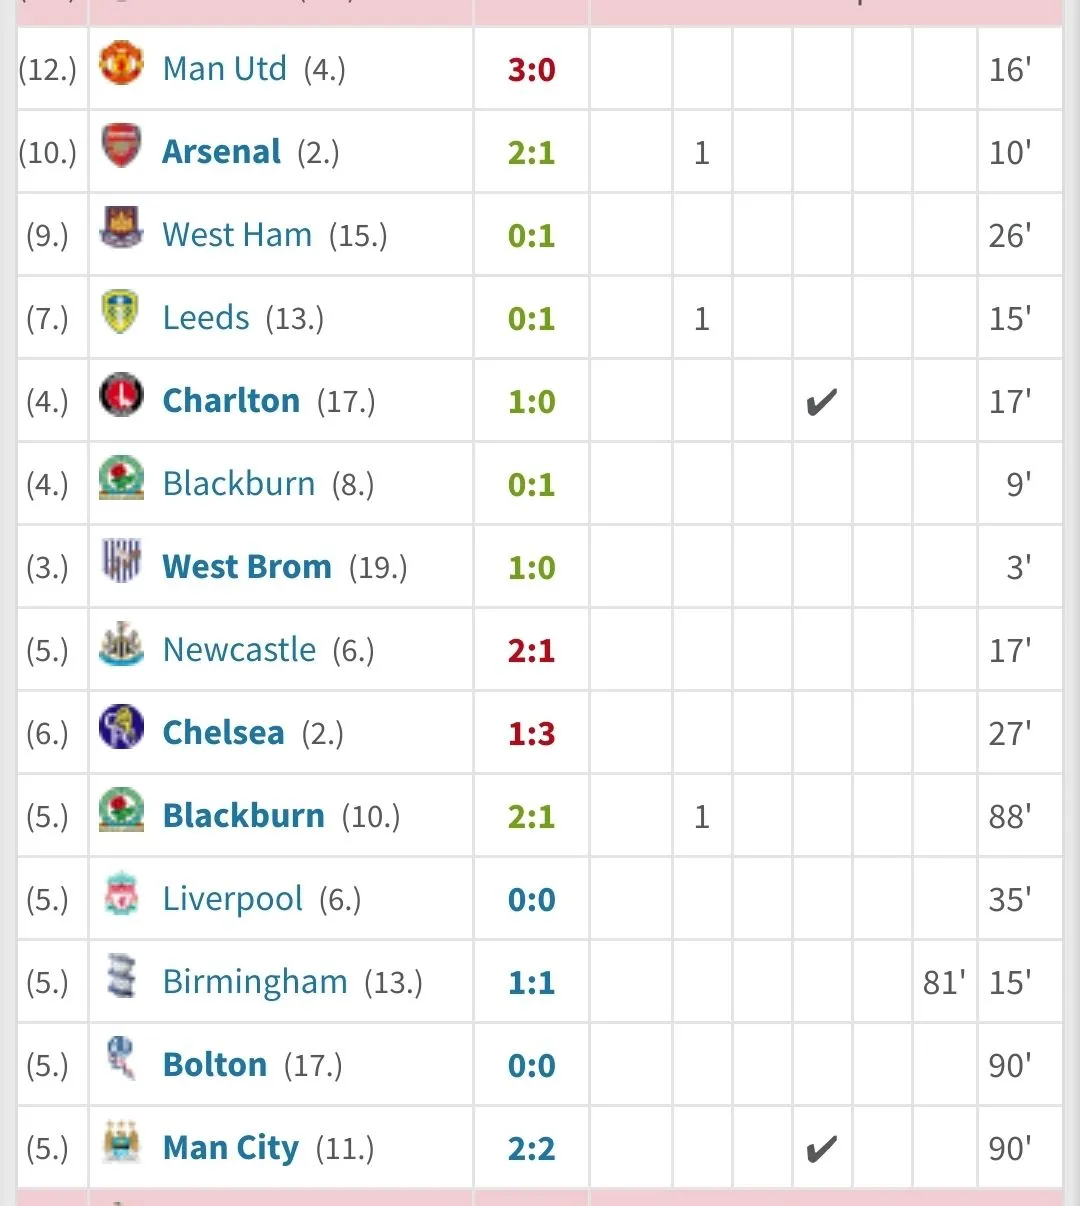
Task: Click the checkmark in the Man City row
Action: [821, 1149]
